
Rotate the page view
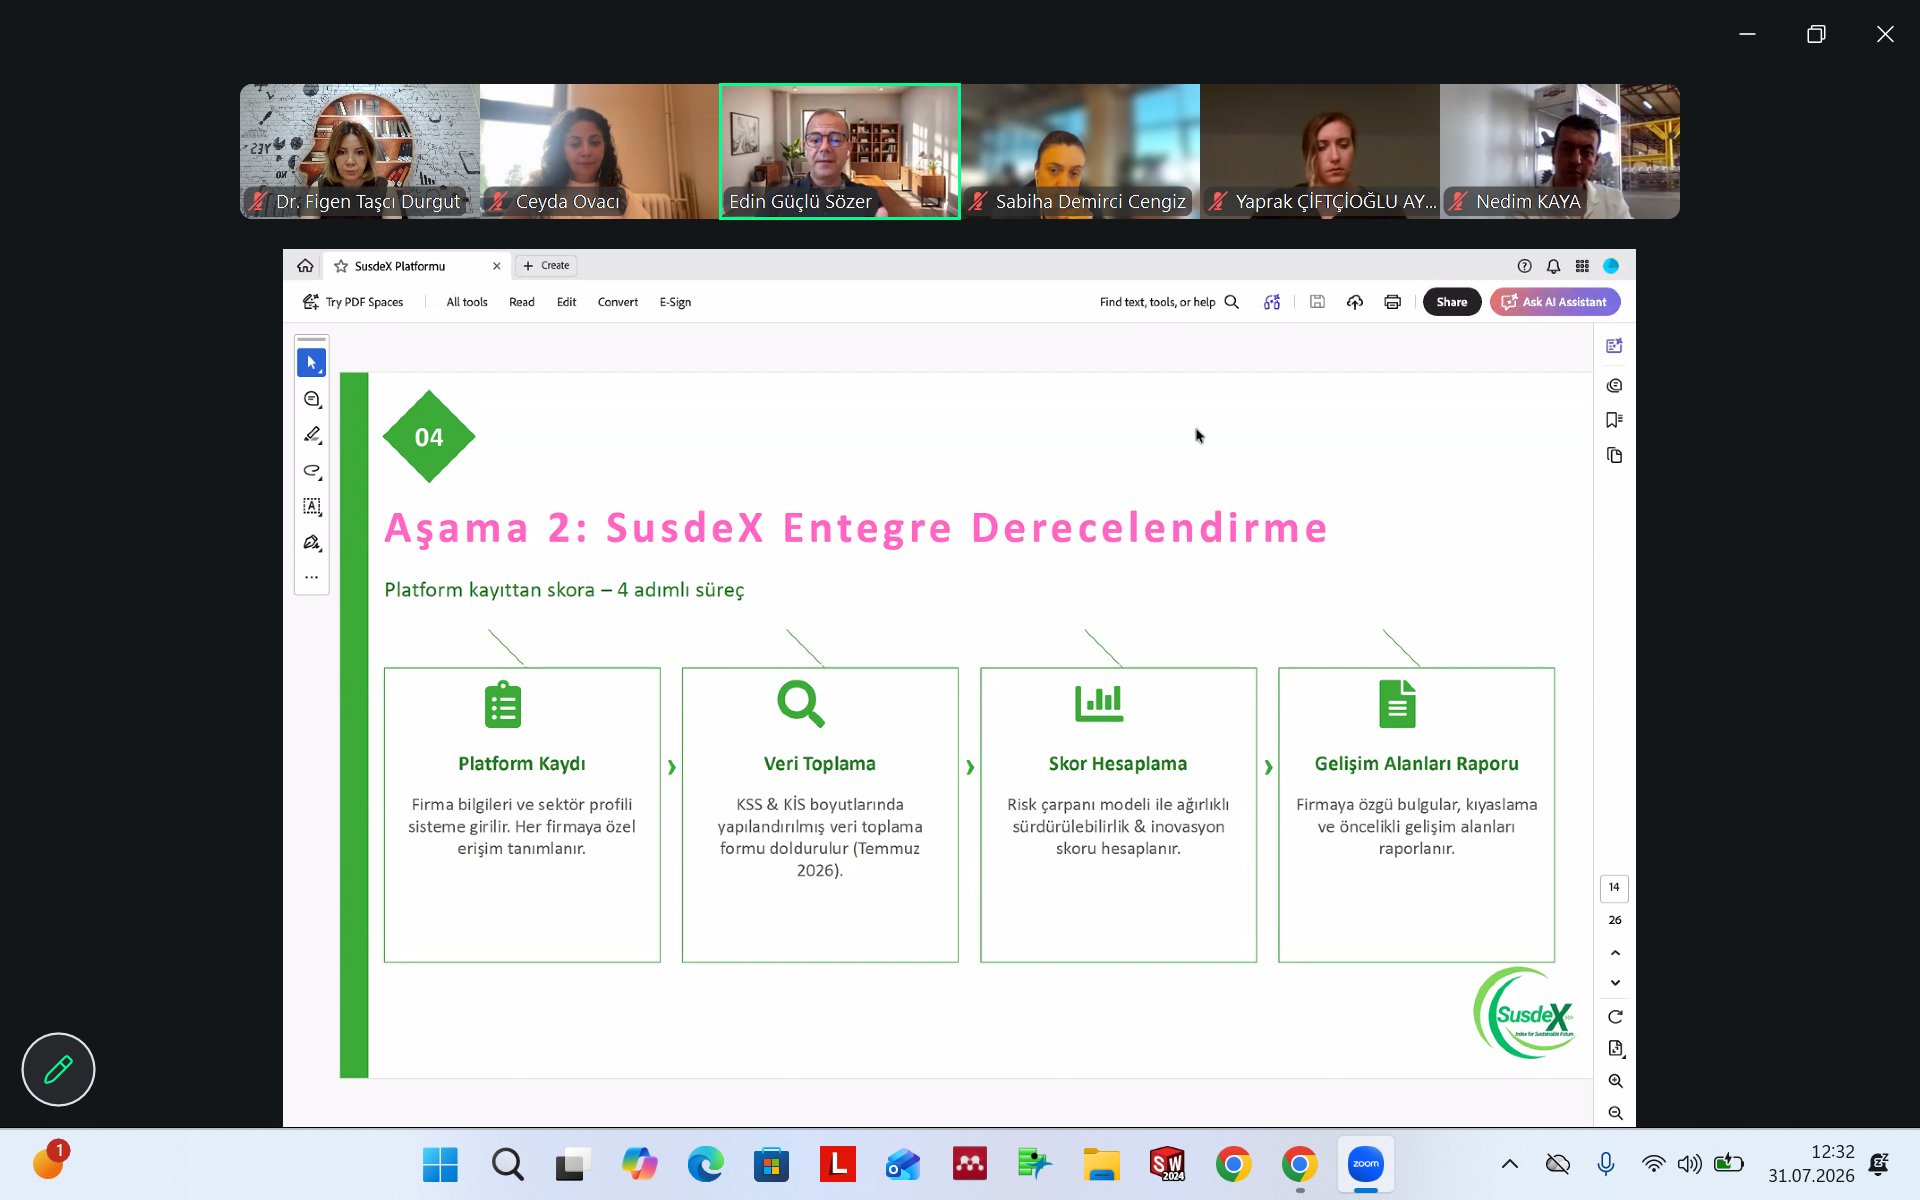pyautogui.click(x=1615, y=1017)
